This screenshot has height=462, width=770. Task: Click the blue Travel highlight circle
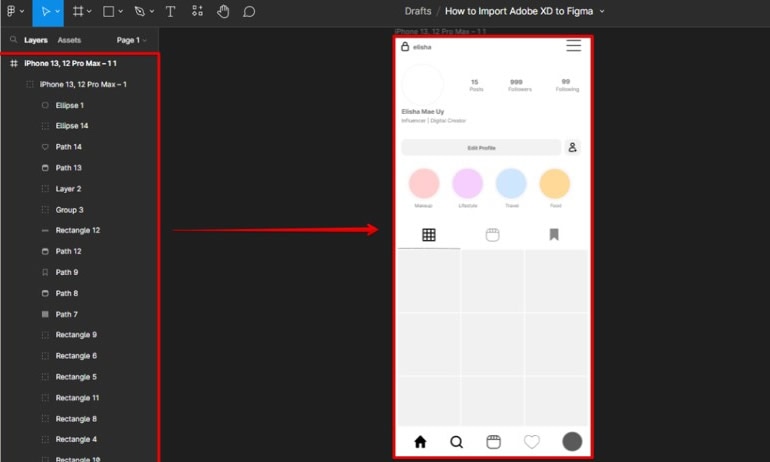click(511, 183)
